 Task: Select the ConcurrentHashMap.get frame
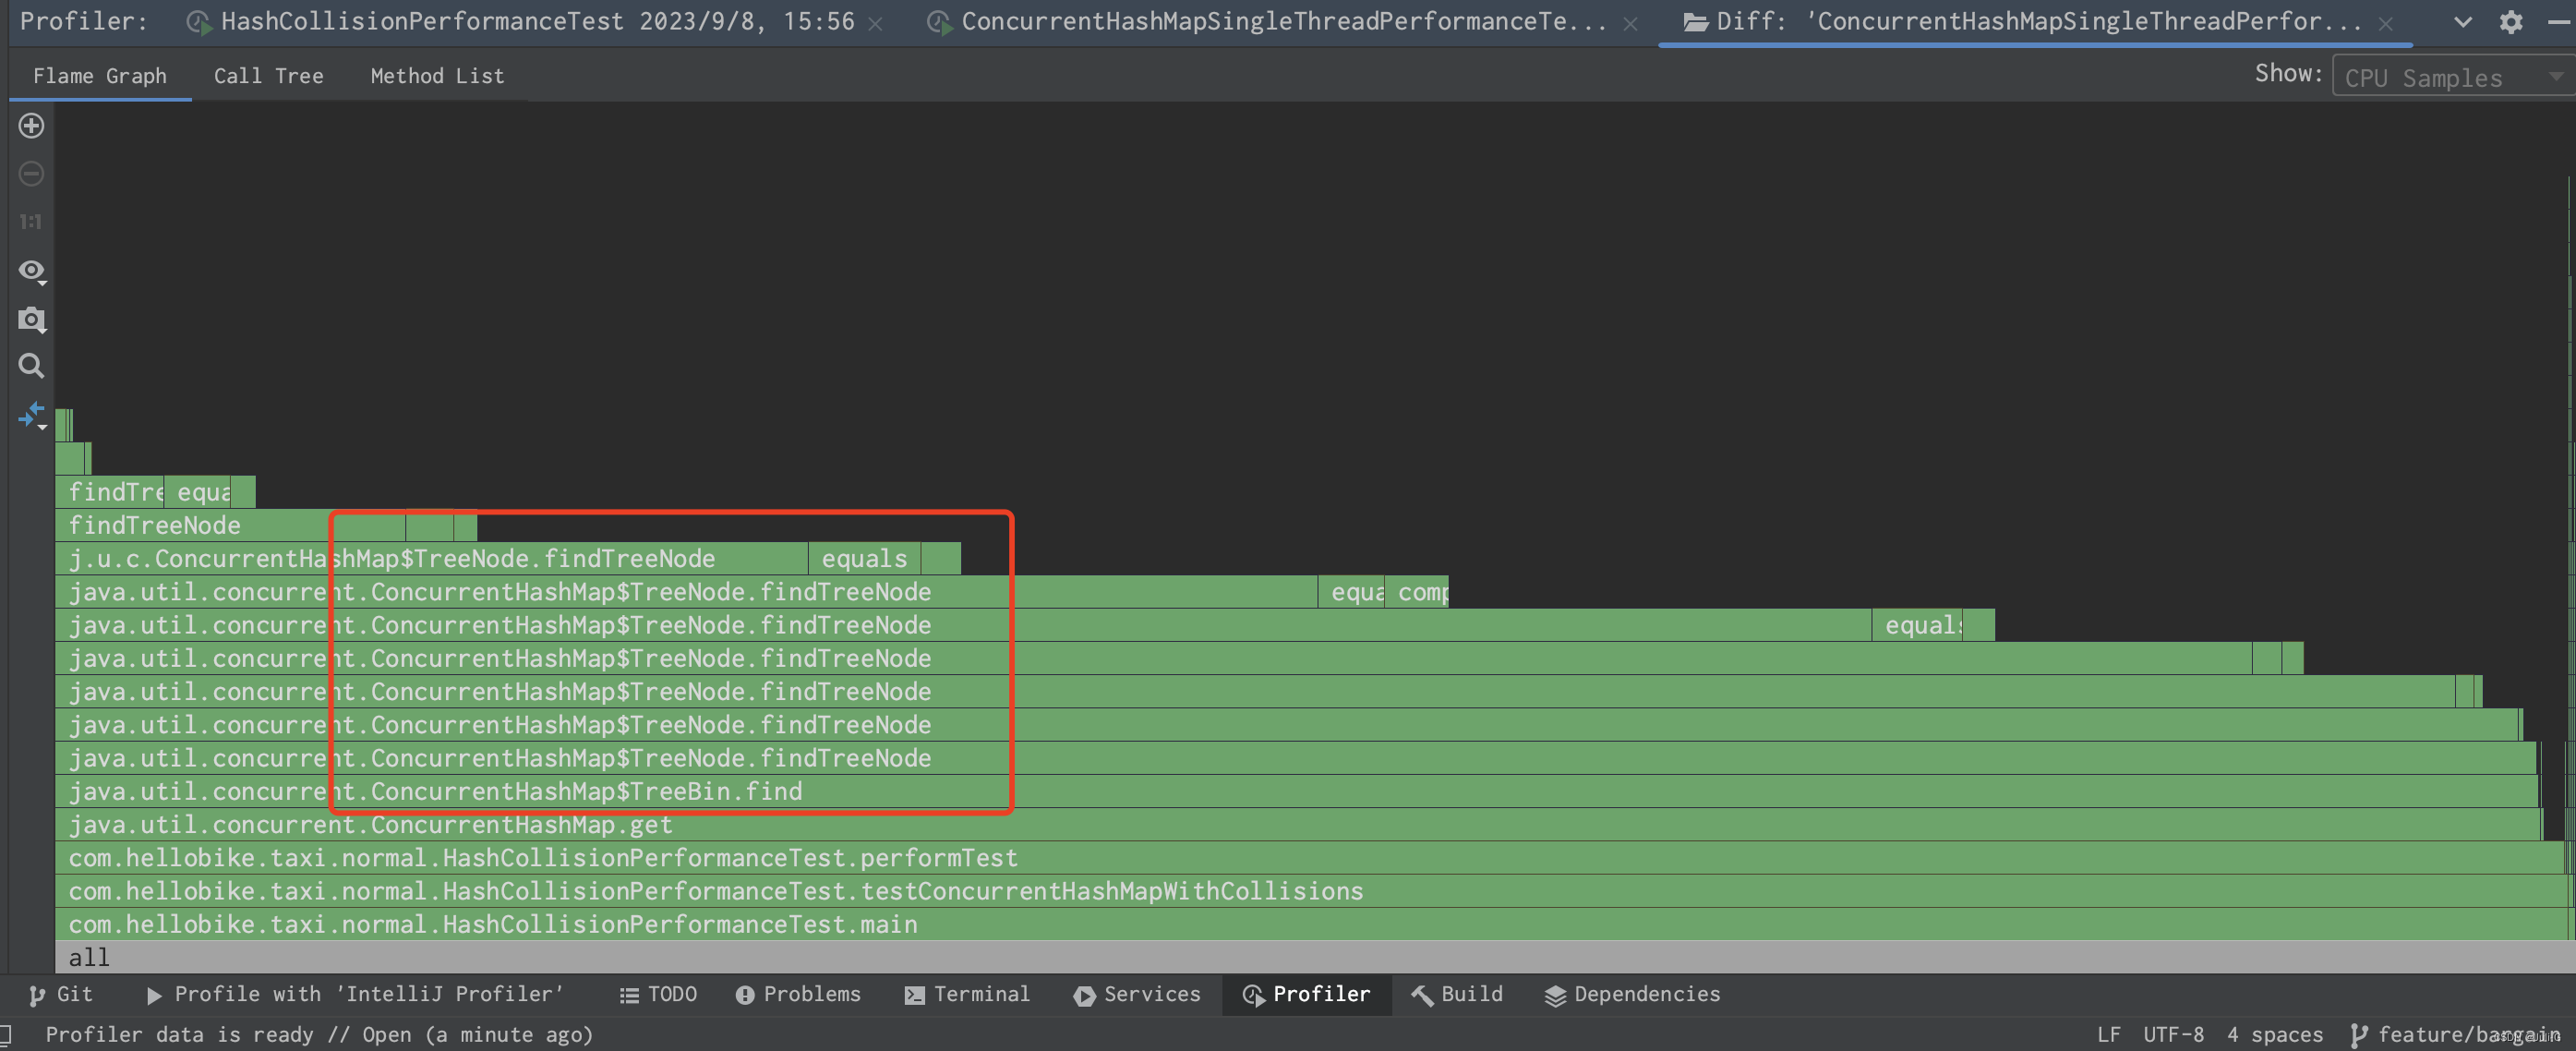1299,825
